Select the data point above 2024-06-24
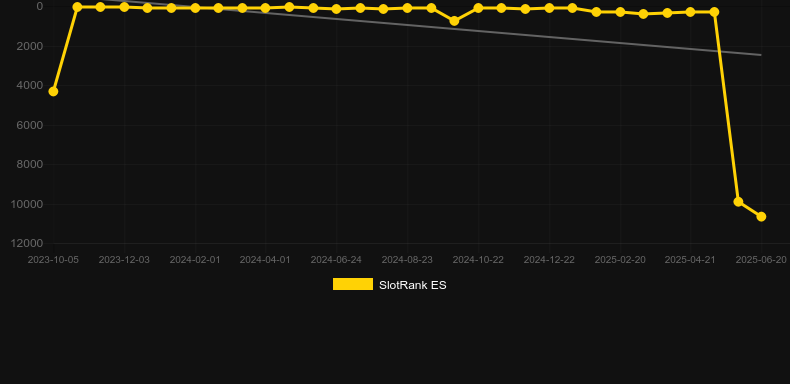790x384 pixels. click(x=337, y=9)
